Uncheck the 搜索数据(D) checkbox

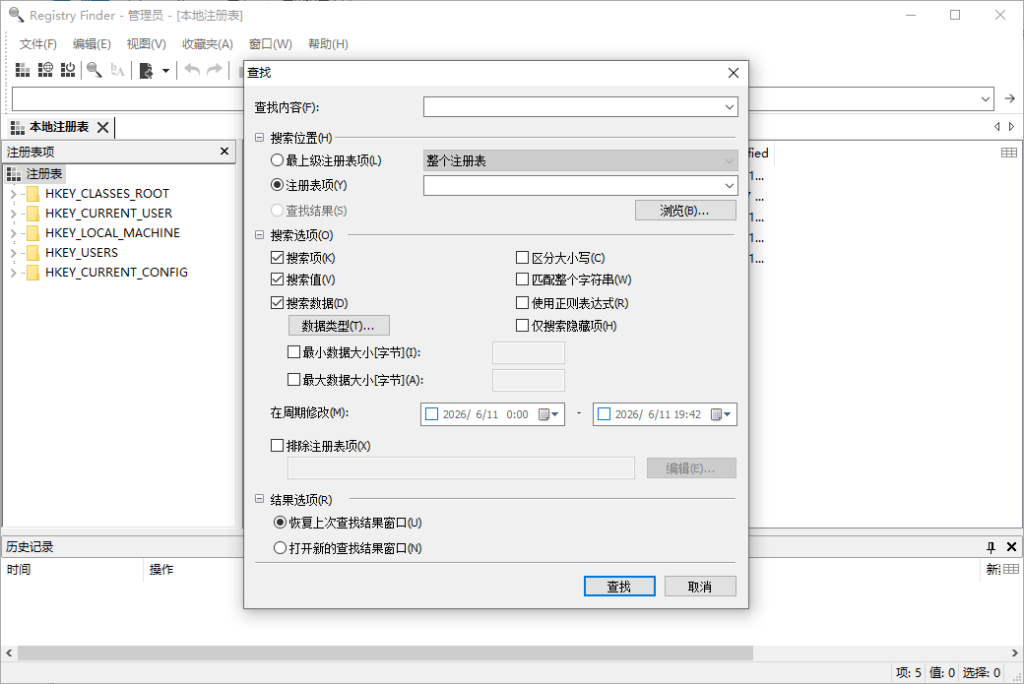pyautogui.click(x=277, y=303)
